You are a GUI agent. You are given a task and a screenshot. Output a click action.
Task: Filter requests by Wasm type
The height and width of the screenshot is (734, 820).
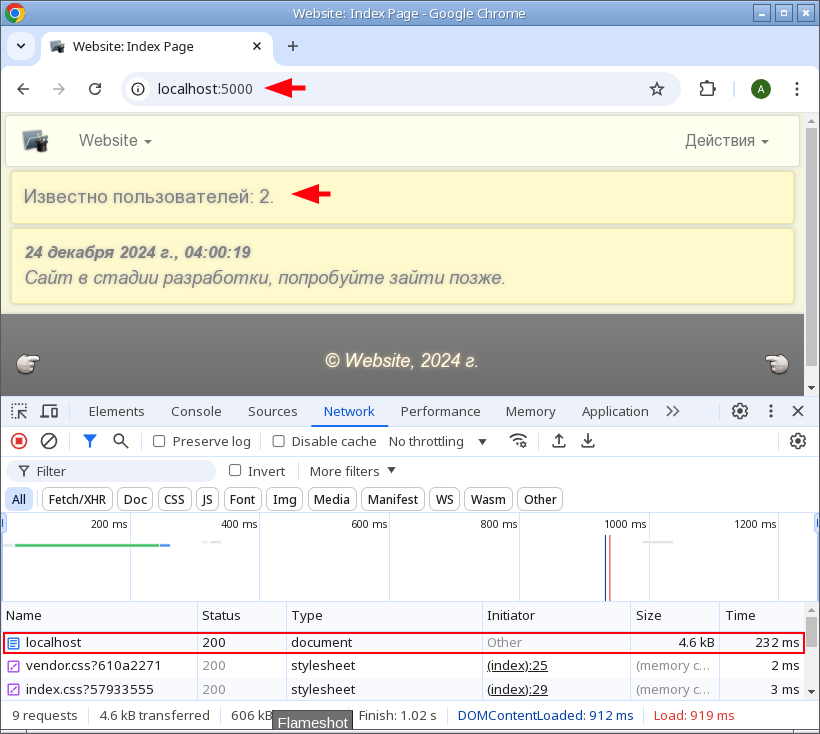tap(488, 499)
